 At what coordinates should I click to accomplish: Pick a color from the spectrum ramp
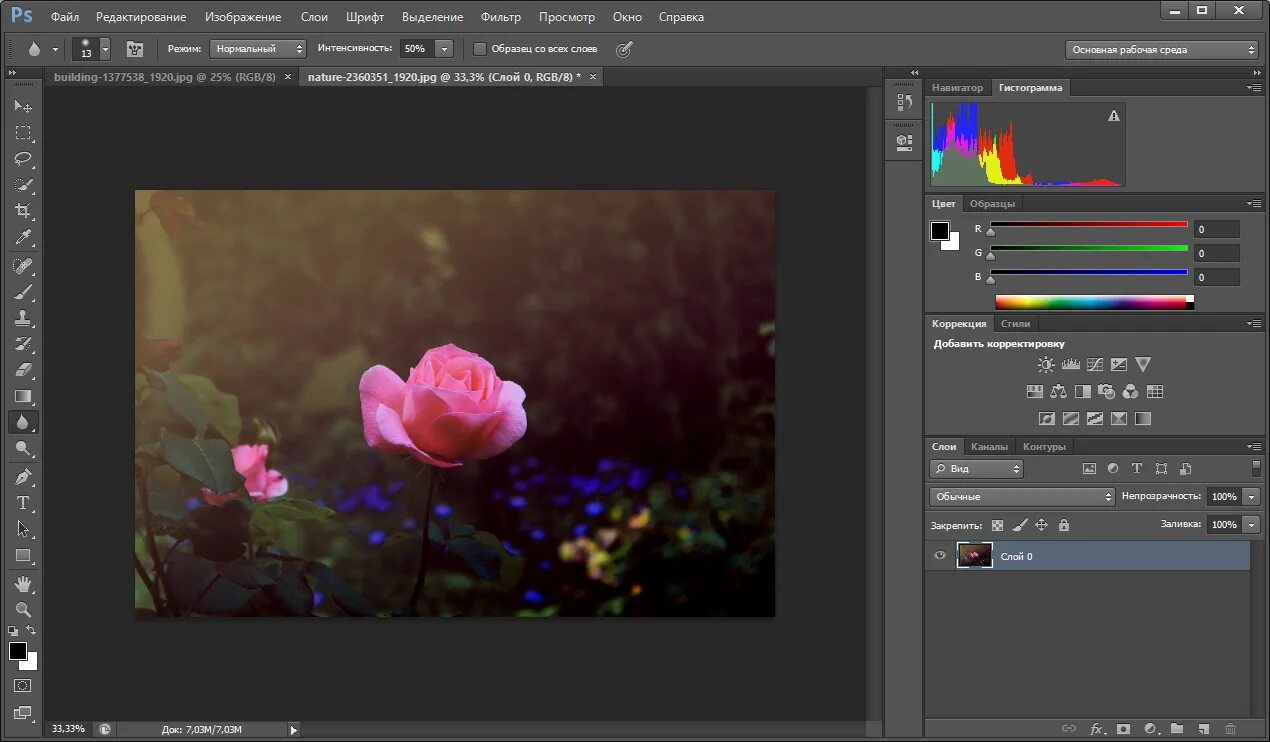coord(1094,301)
